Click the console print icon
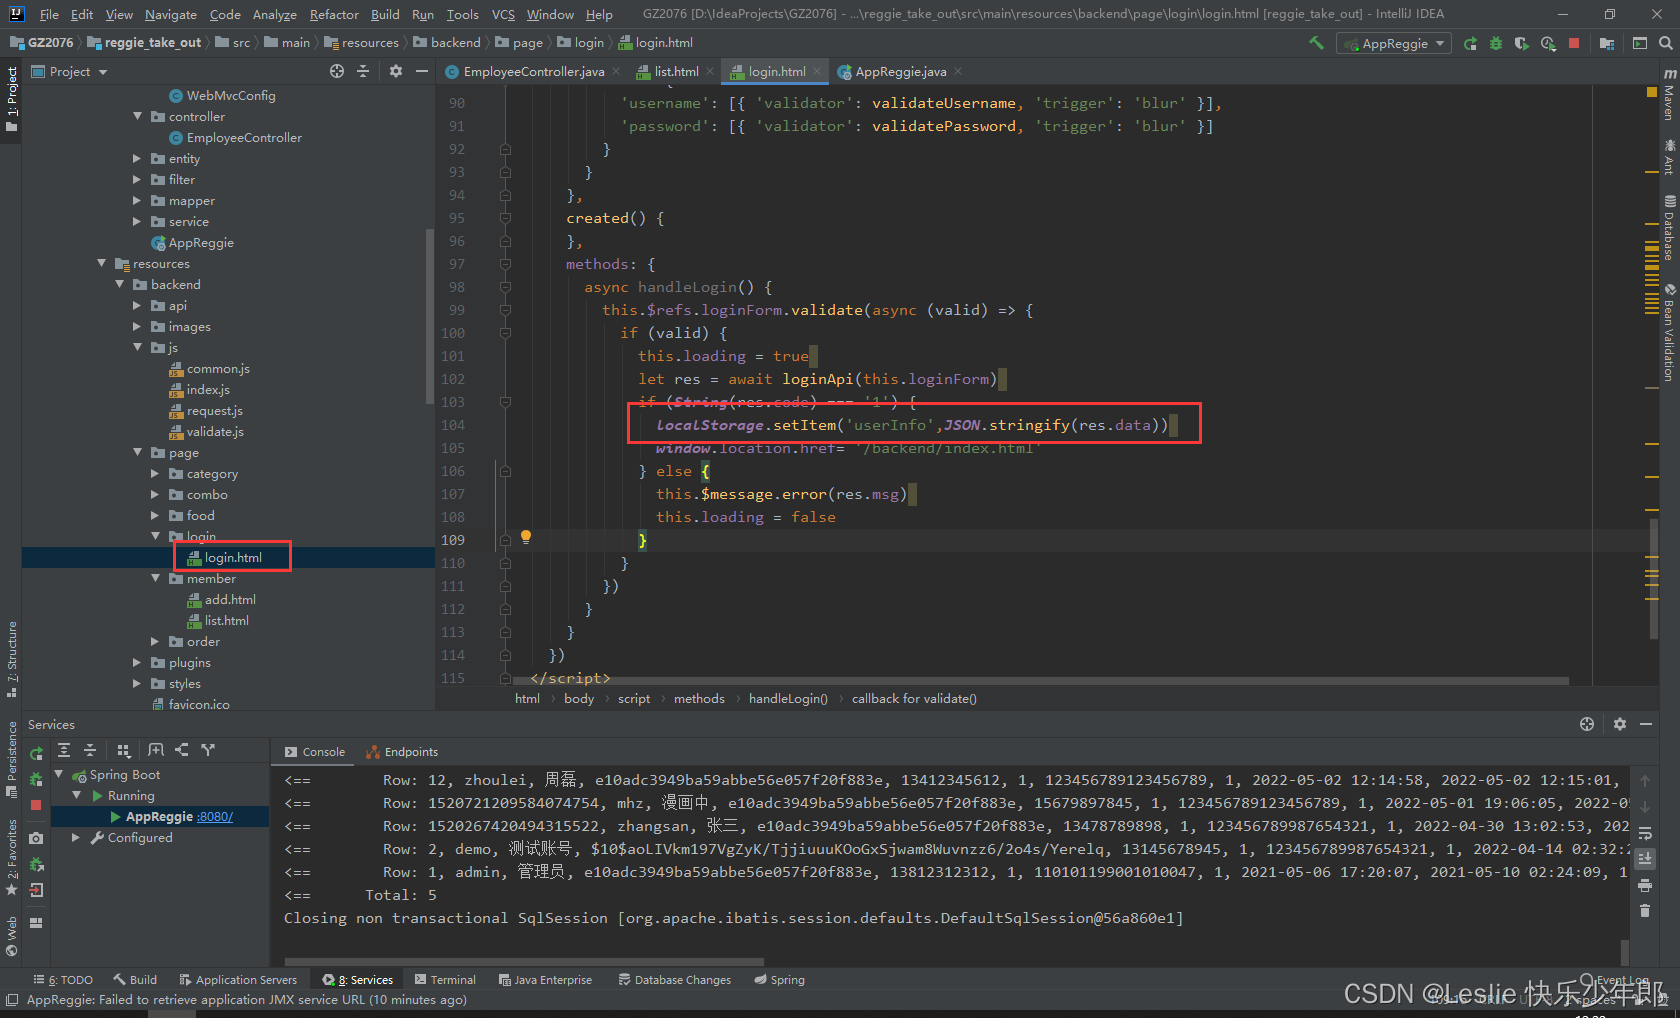Viewport: 1680px width, 1018px height. (x=1645, y=885)
